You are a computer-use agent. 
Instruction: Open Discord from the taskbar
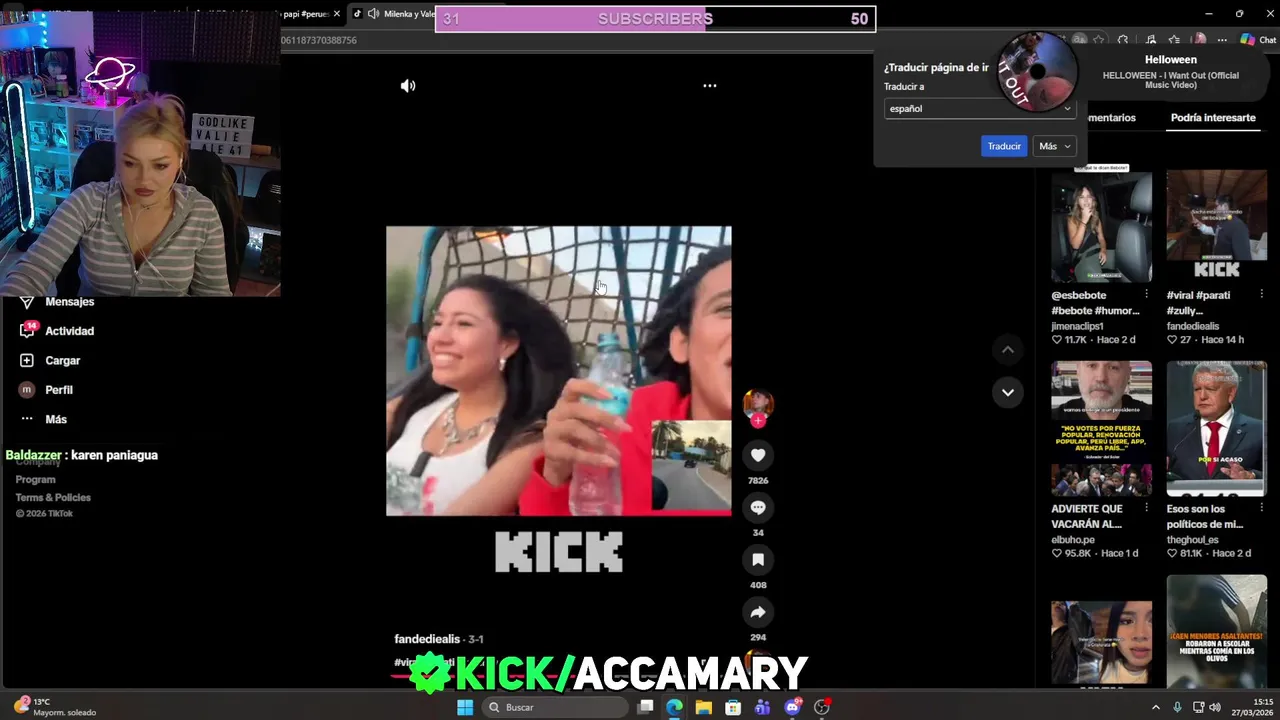[x=792, y=707]
